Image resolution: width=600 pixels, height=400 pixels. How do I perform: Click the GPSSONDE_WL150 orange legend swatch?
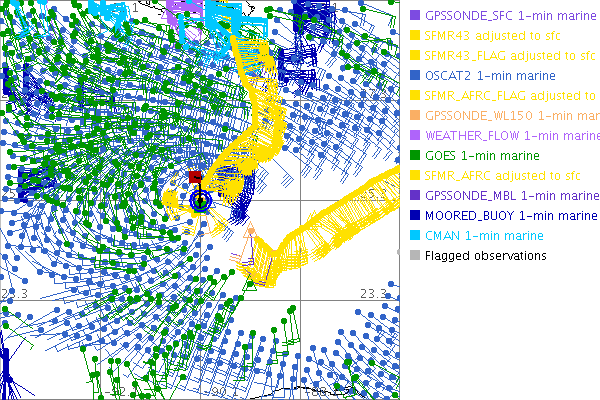416,116
